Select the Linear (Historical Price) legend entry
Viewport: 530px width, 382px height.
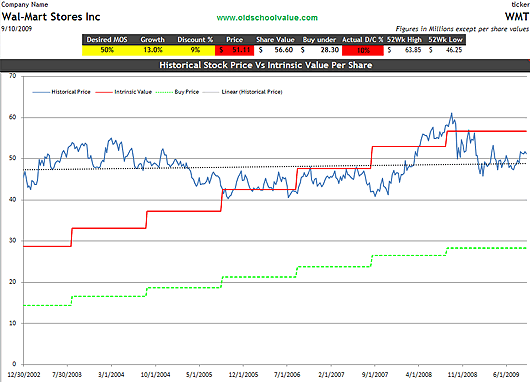coord(242,92)
